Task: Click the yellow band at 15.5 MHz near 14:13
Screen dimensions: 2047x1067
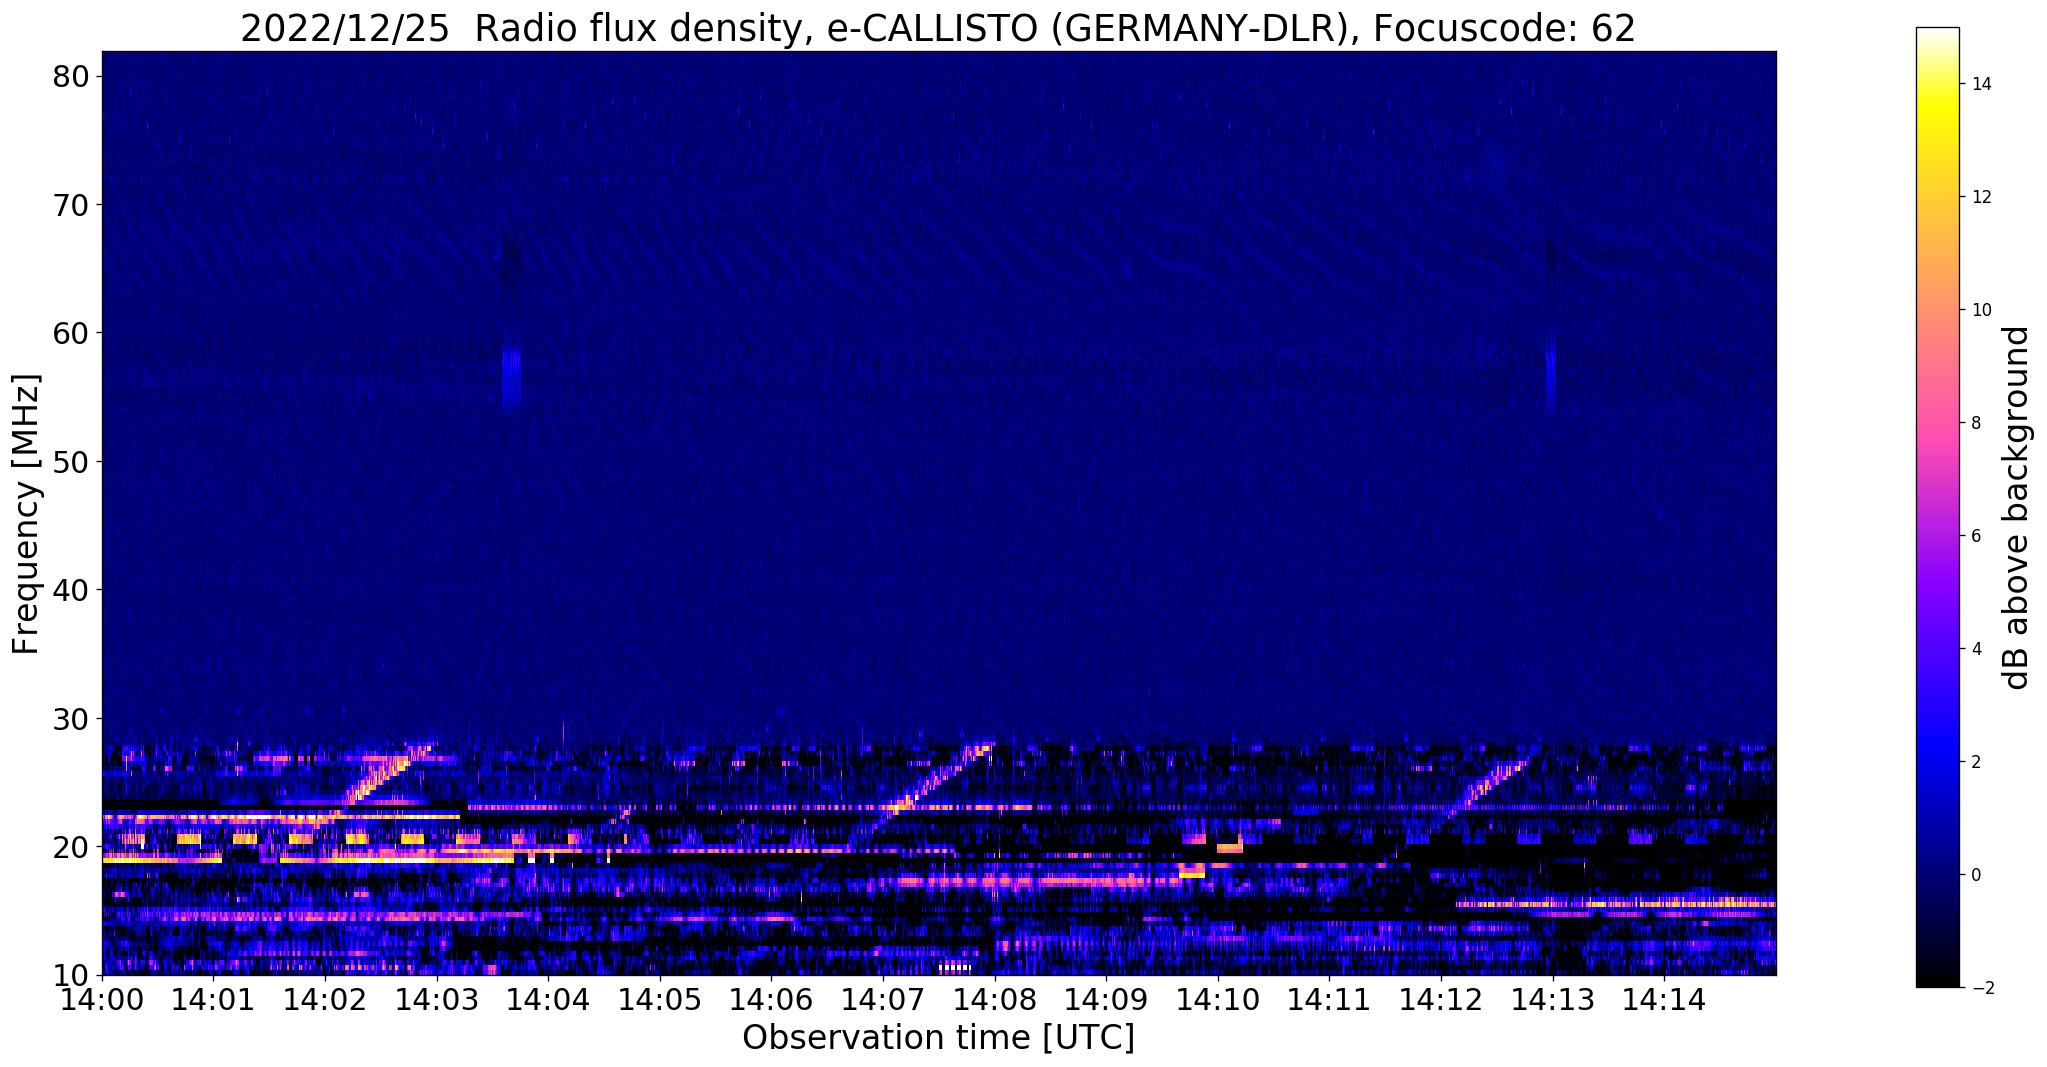Action: click(1616, 904)
